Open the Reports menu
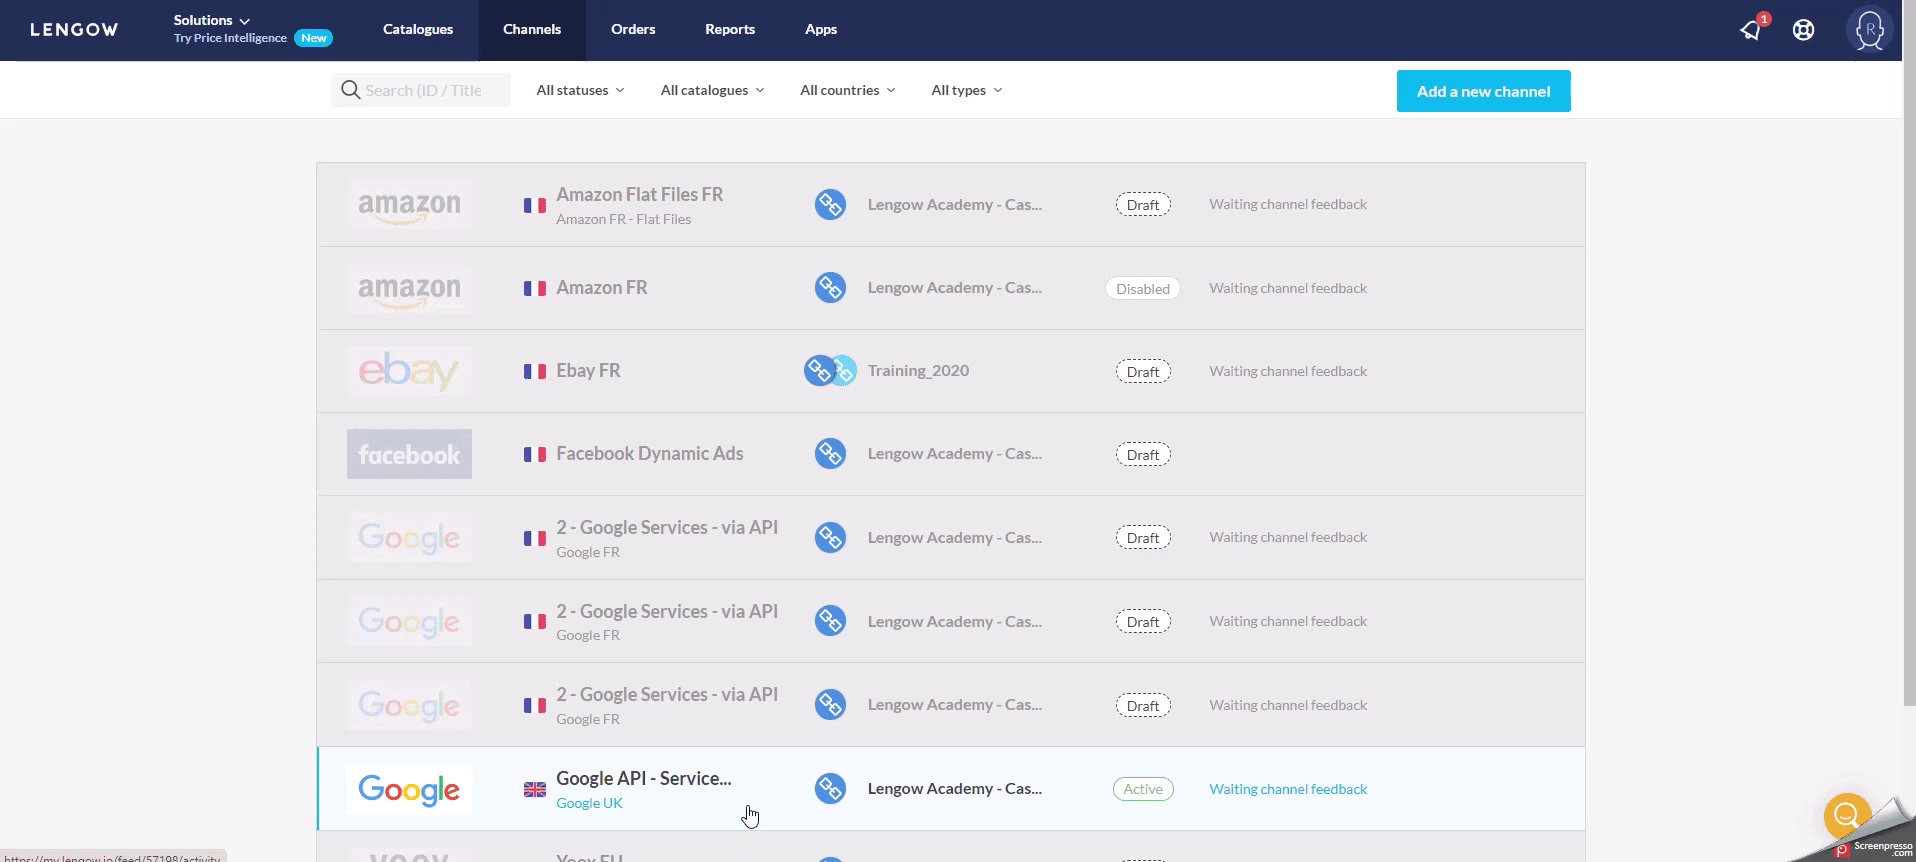 pos(730,30)
